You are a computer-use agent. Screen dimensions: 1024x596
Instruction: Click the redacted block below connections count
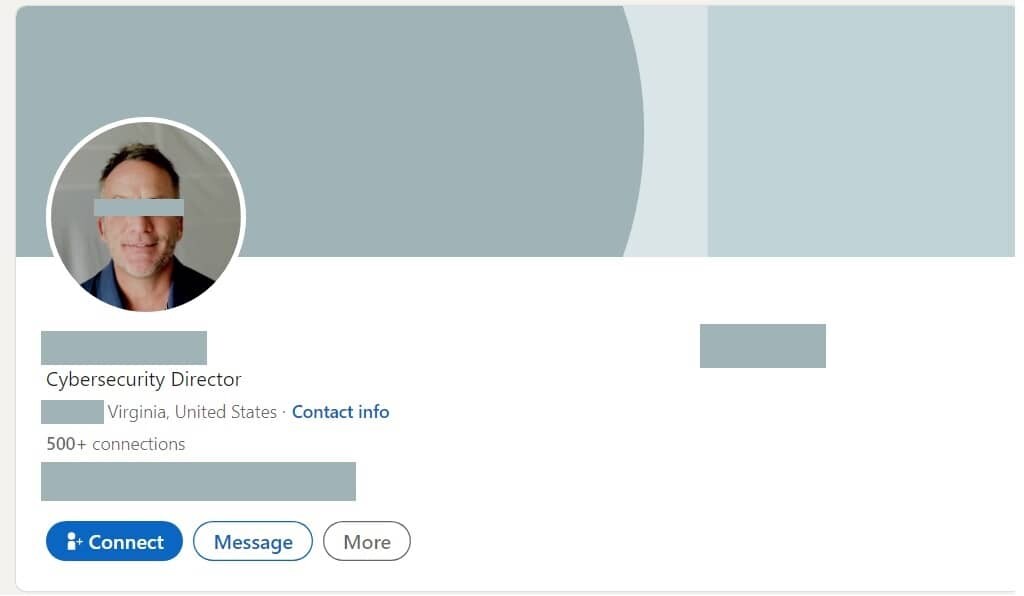tap(197, 481)
